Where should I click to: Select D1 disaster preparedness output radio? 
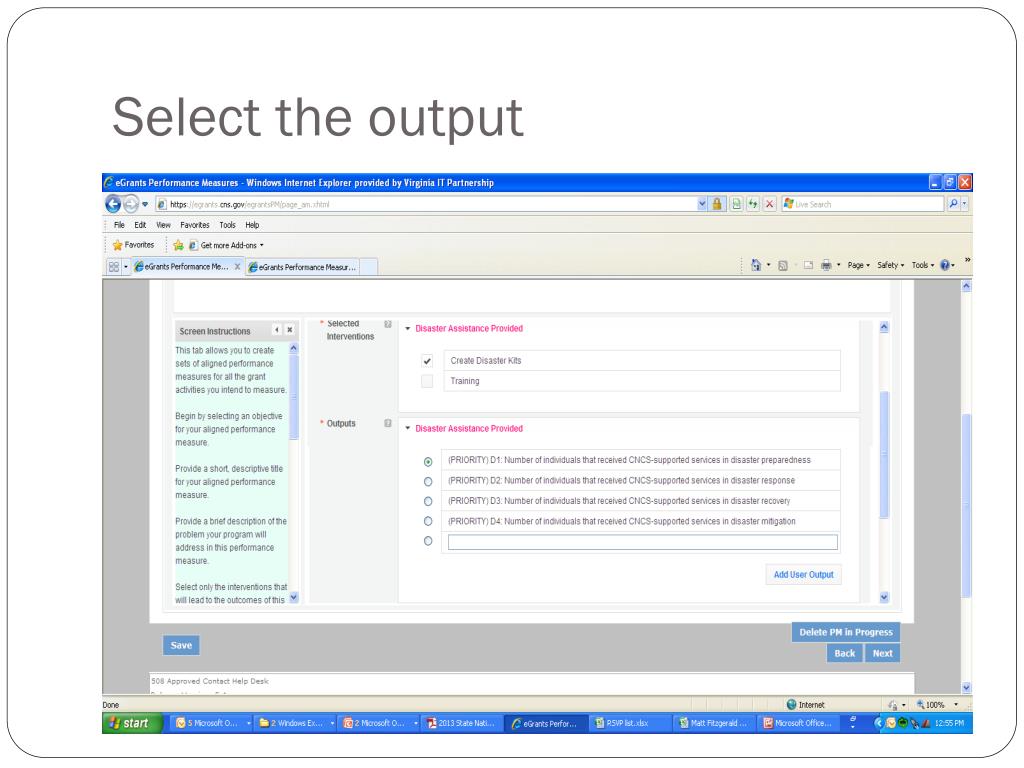428,462
